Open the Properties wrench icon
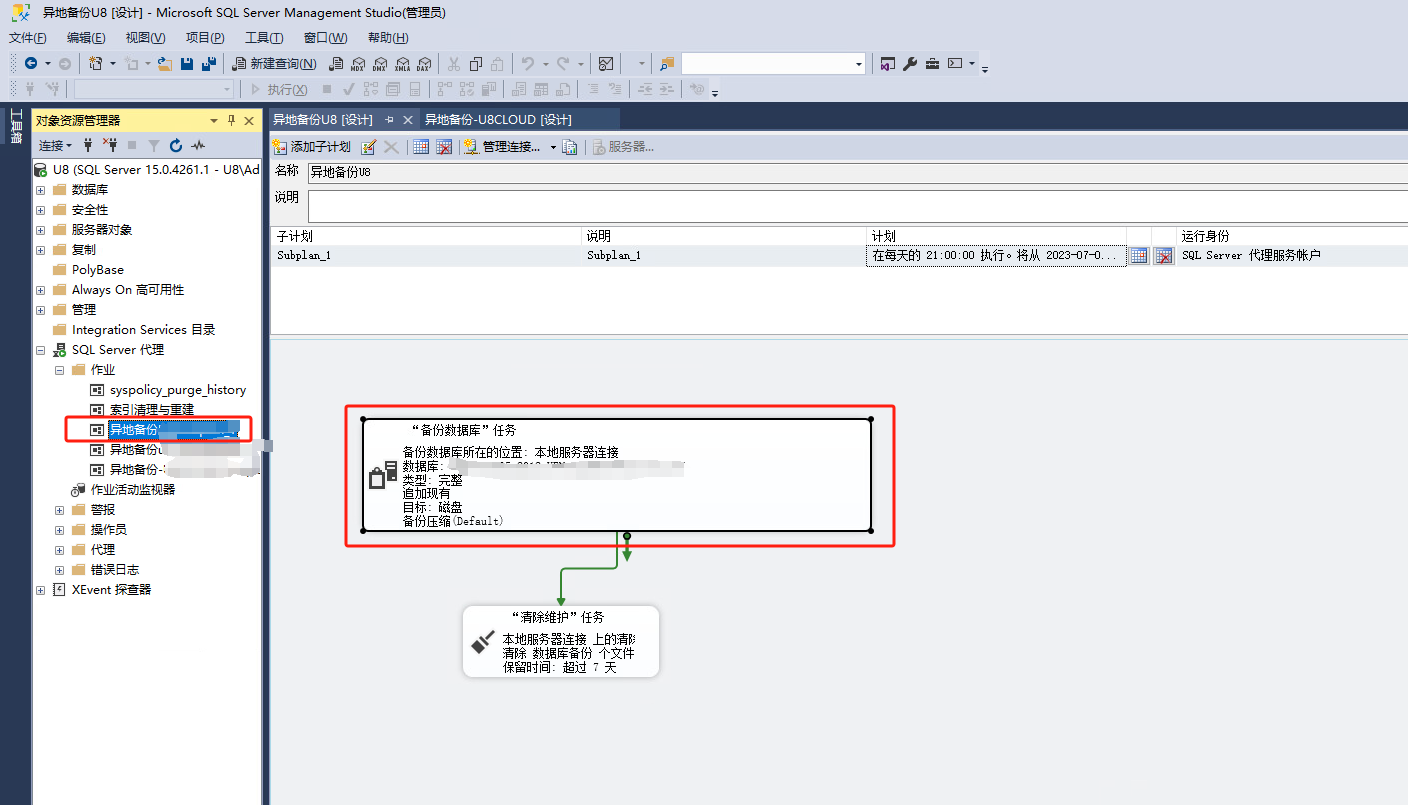 click(x=910, y=64)
